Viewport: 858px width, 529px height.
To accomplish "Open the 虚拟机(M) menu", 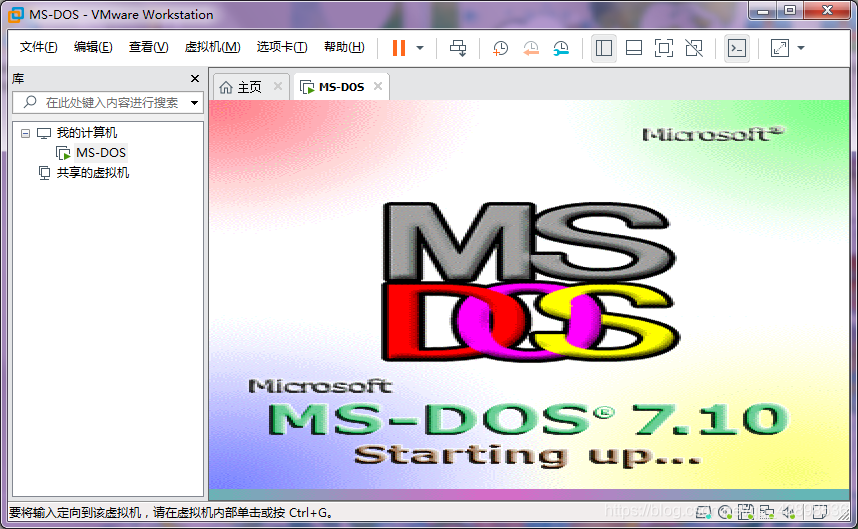I will (212, 47).
